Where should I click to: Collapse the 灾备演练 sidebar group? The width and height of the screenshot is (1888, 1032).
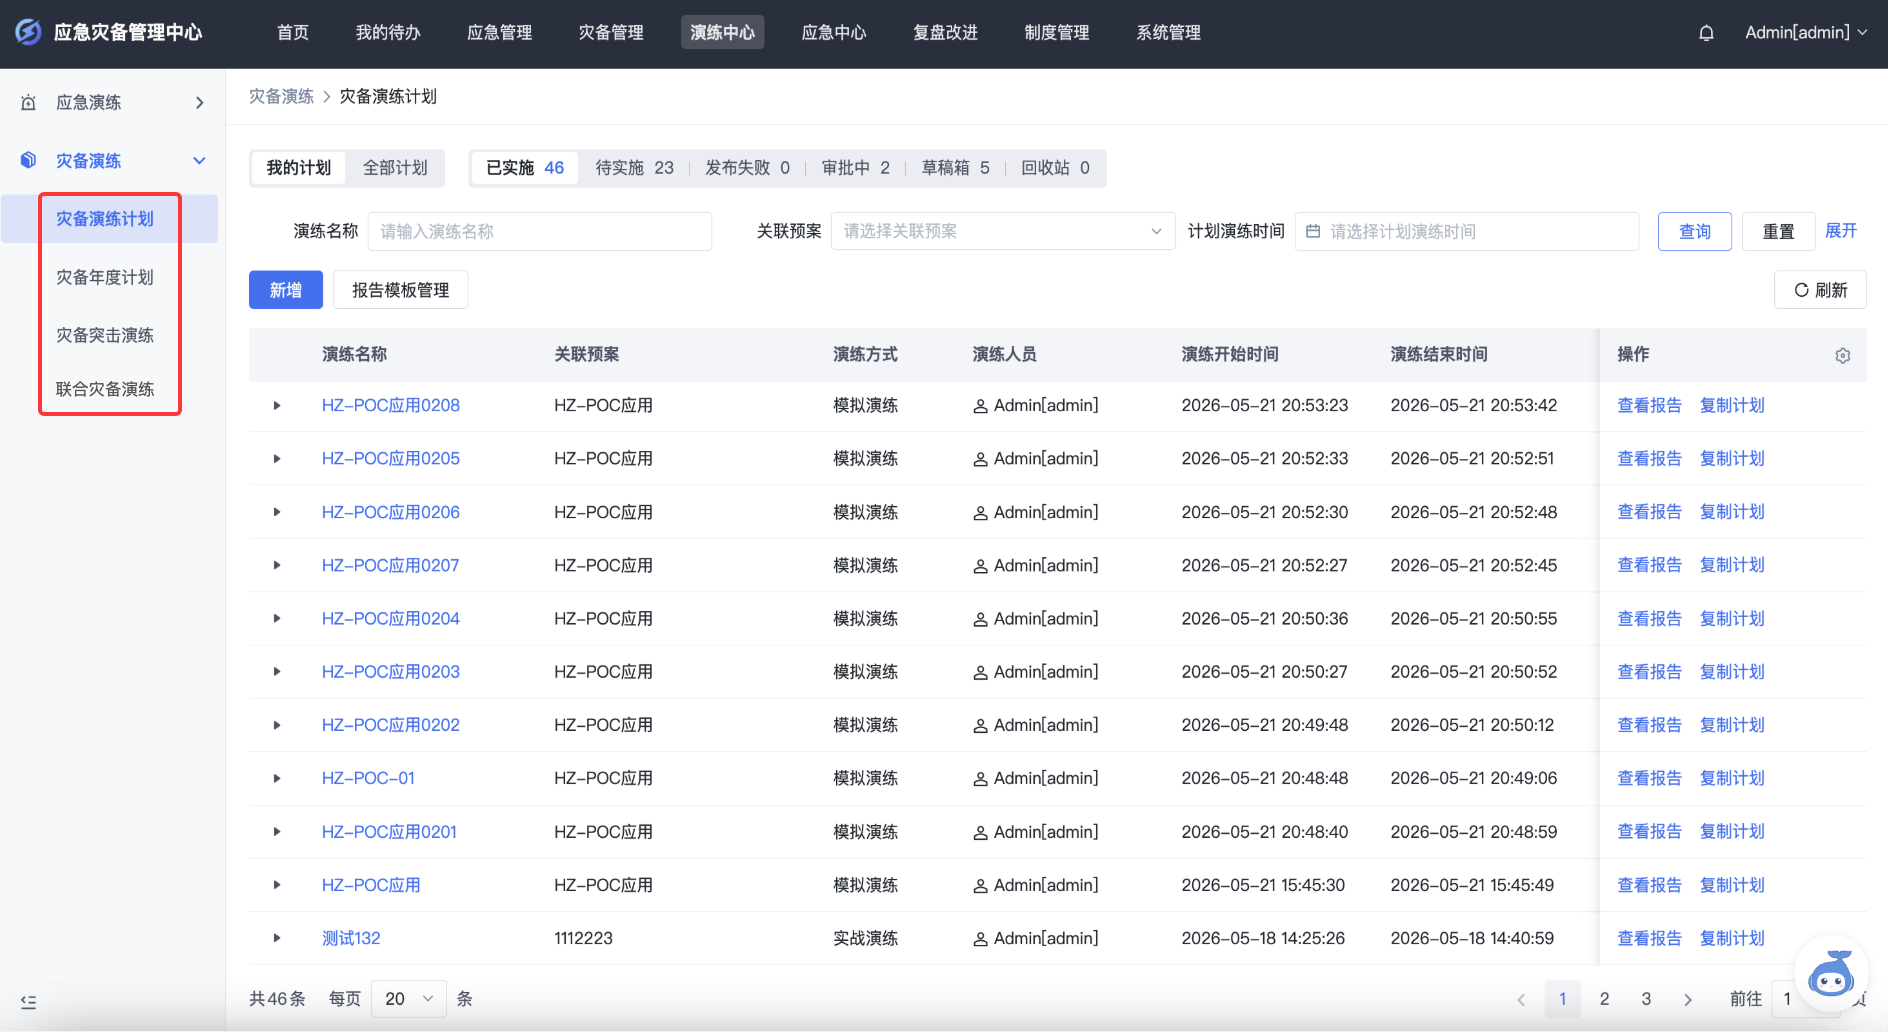coord(199,160)
